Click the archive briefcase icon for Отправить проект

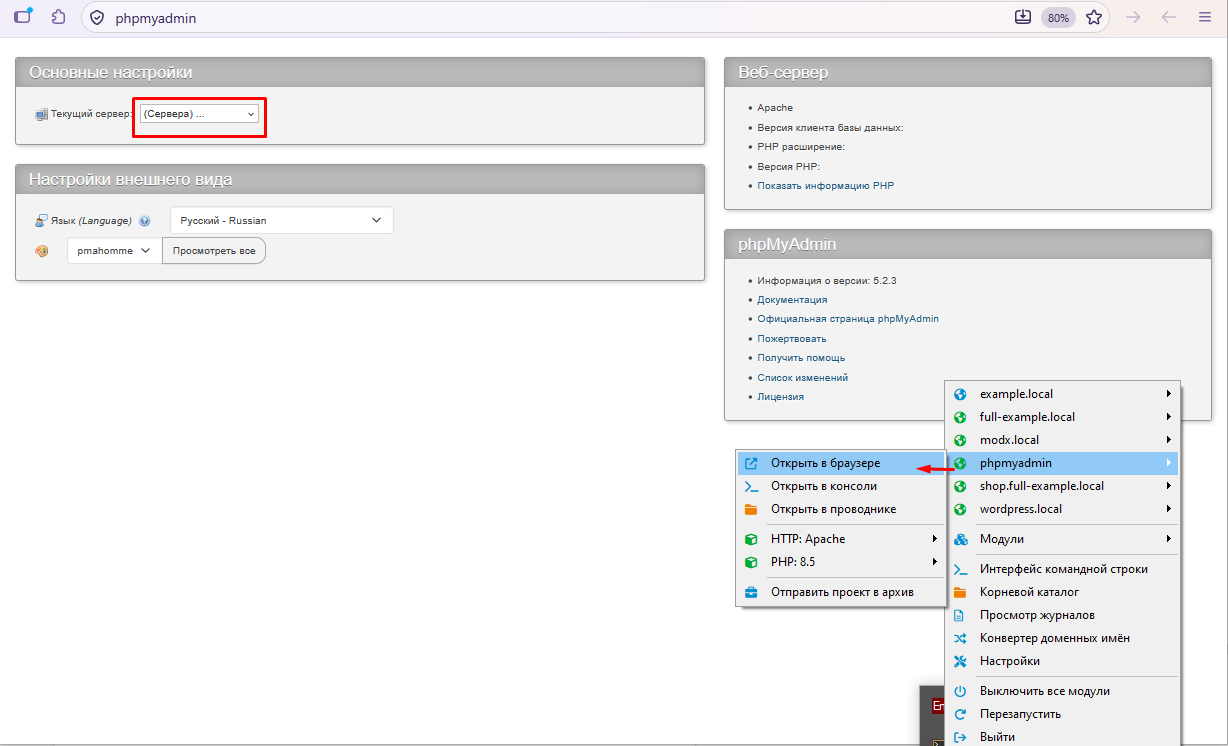click(751, 592)
